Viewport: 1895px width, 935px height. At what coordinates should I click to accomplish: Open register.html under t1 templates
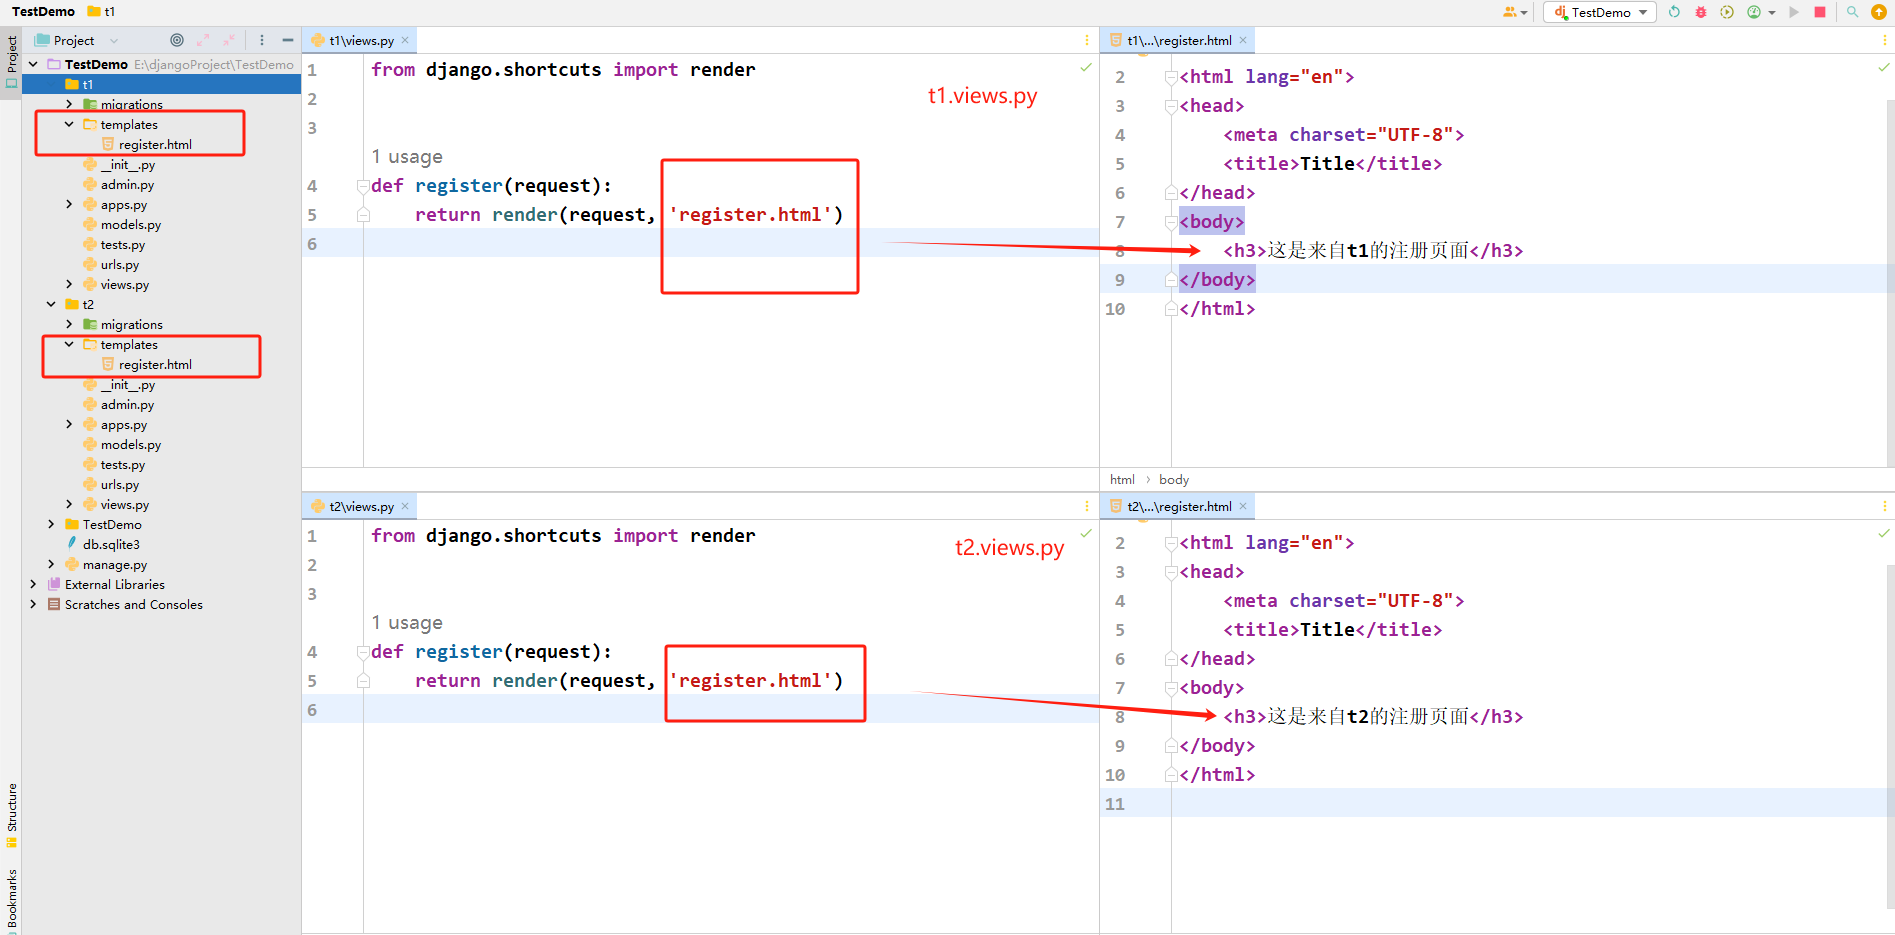(x=155, y=144)
